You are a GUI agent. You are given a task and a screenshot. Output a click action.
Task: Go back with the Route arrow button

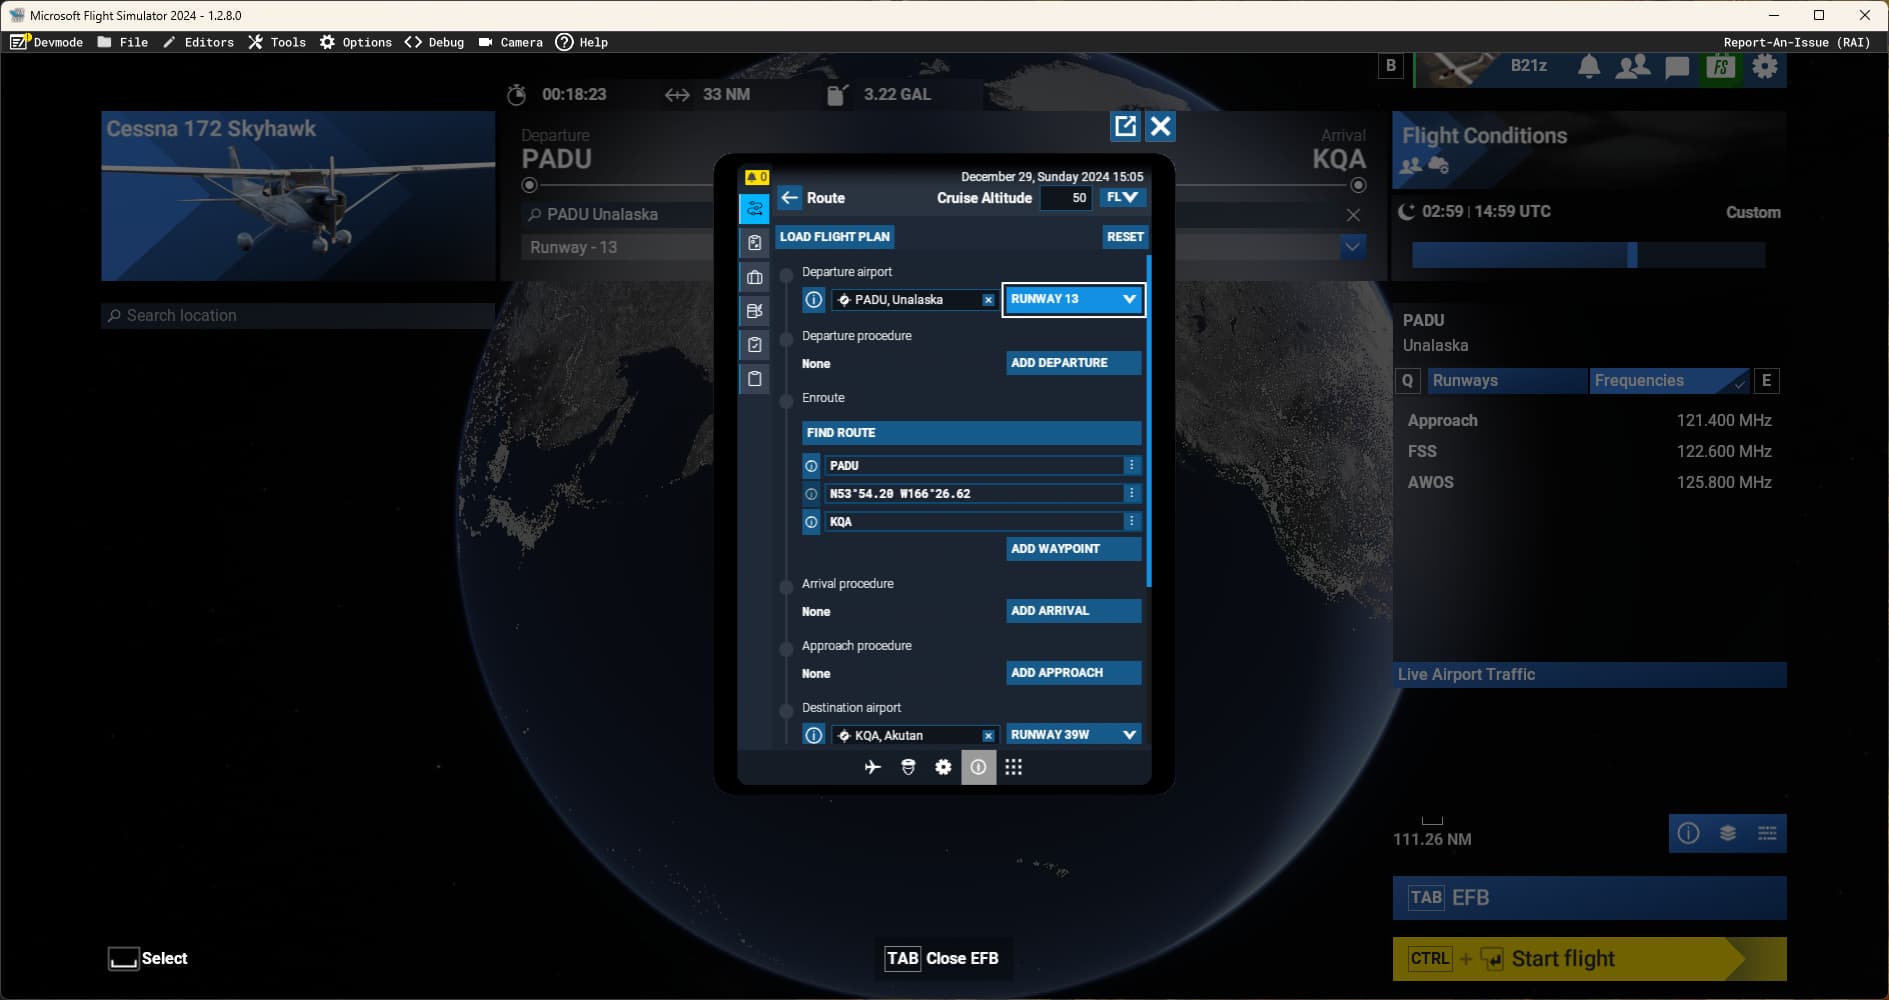tap(790, 198)
